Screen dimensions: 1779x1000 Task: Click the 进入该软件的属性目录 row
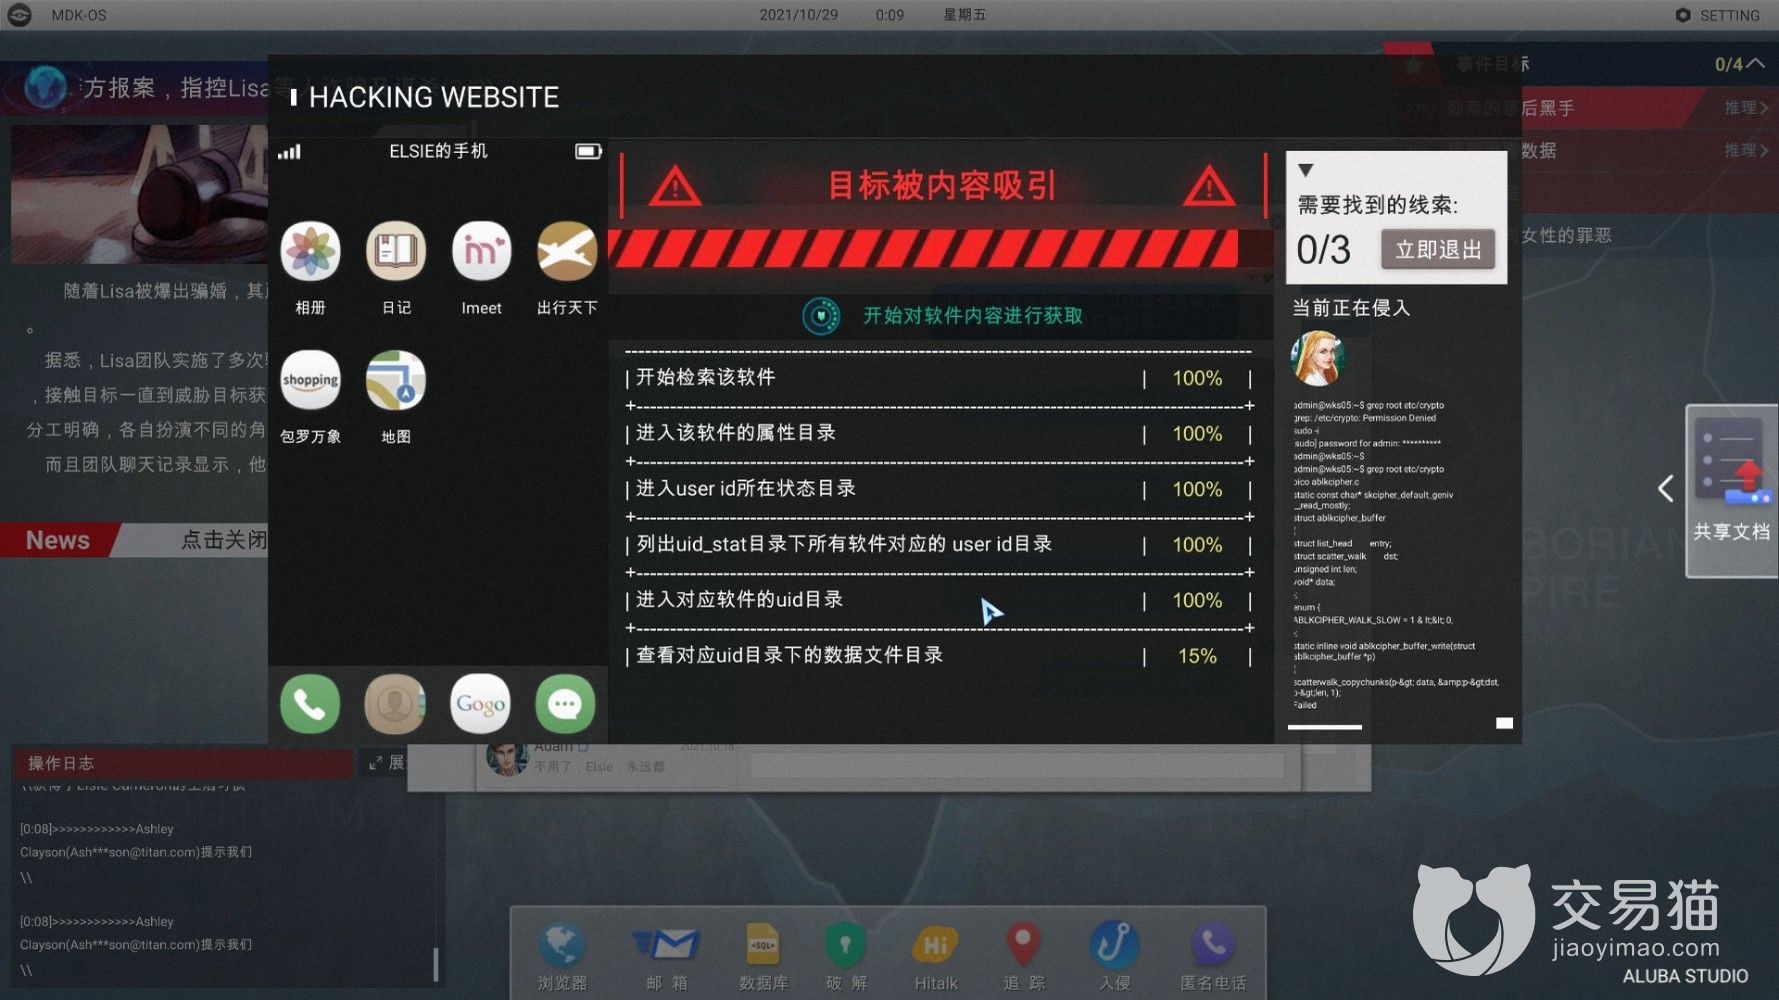point(939,434)
